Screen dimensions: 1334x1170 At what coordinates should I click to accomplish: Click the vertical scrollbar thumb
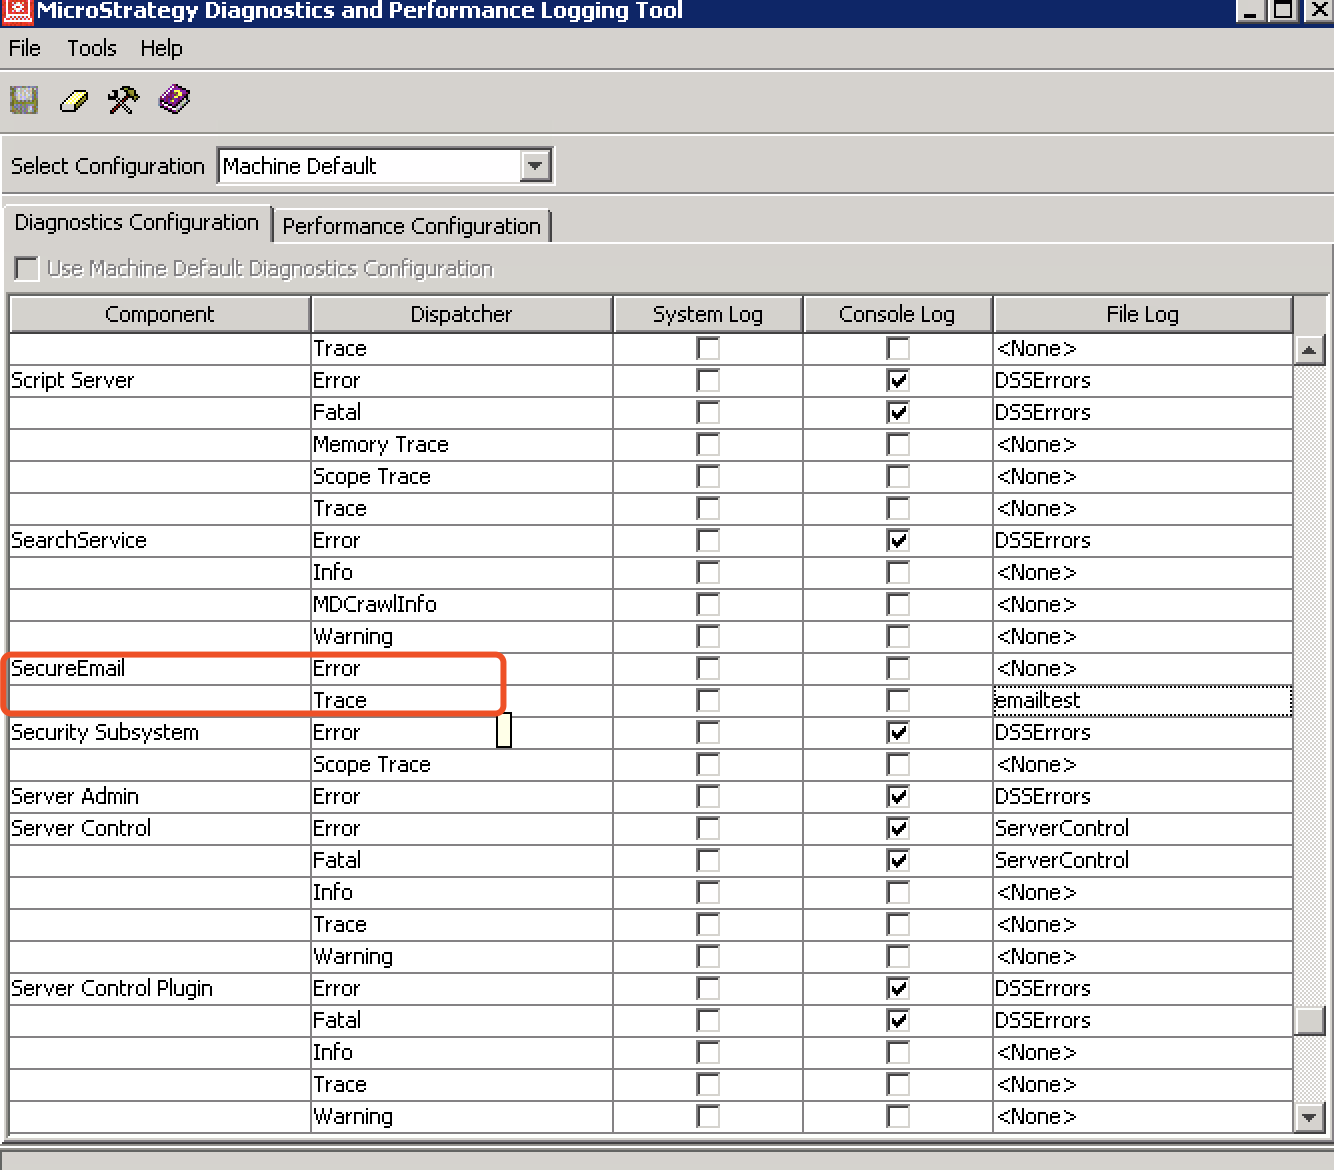(1309, 1020)
